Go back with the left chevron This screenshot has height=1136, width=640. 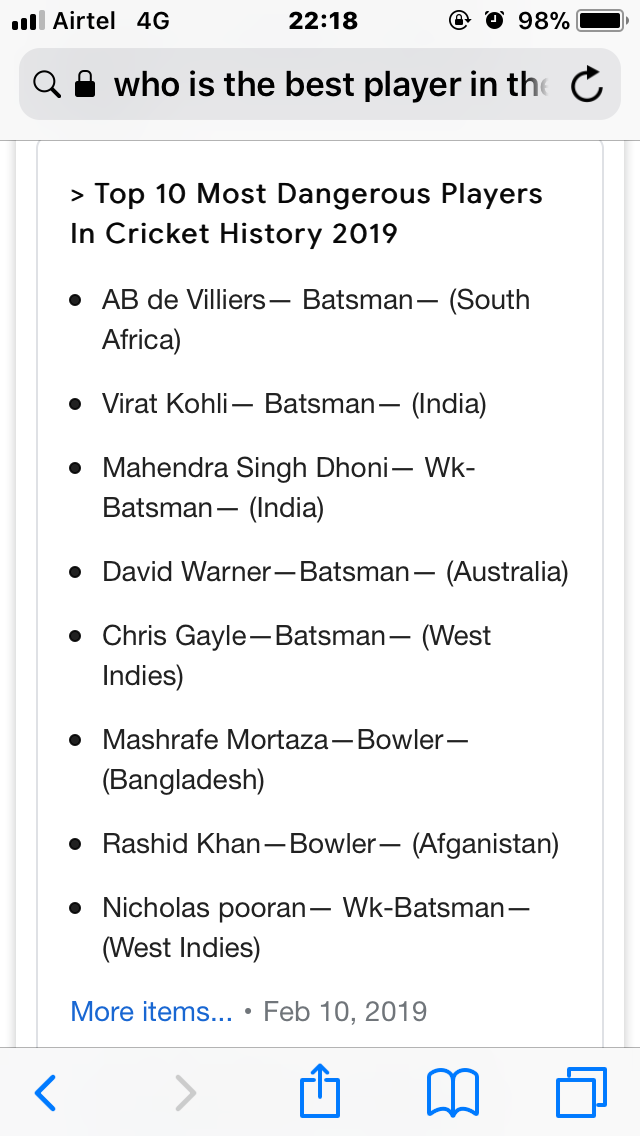point(45,1093)
